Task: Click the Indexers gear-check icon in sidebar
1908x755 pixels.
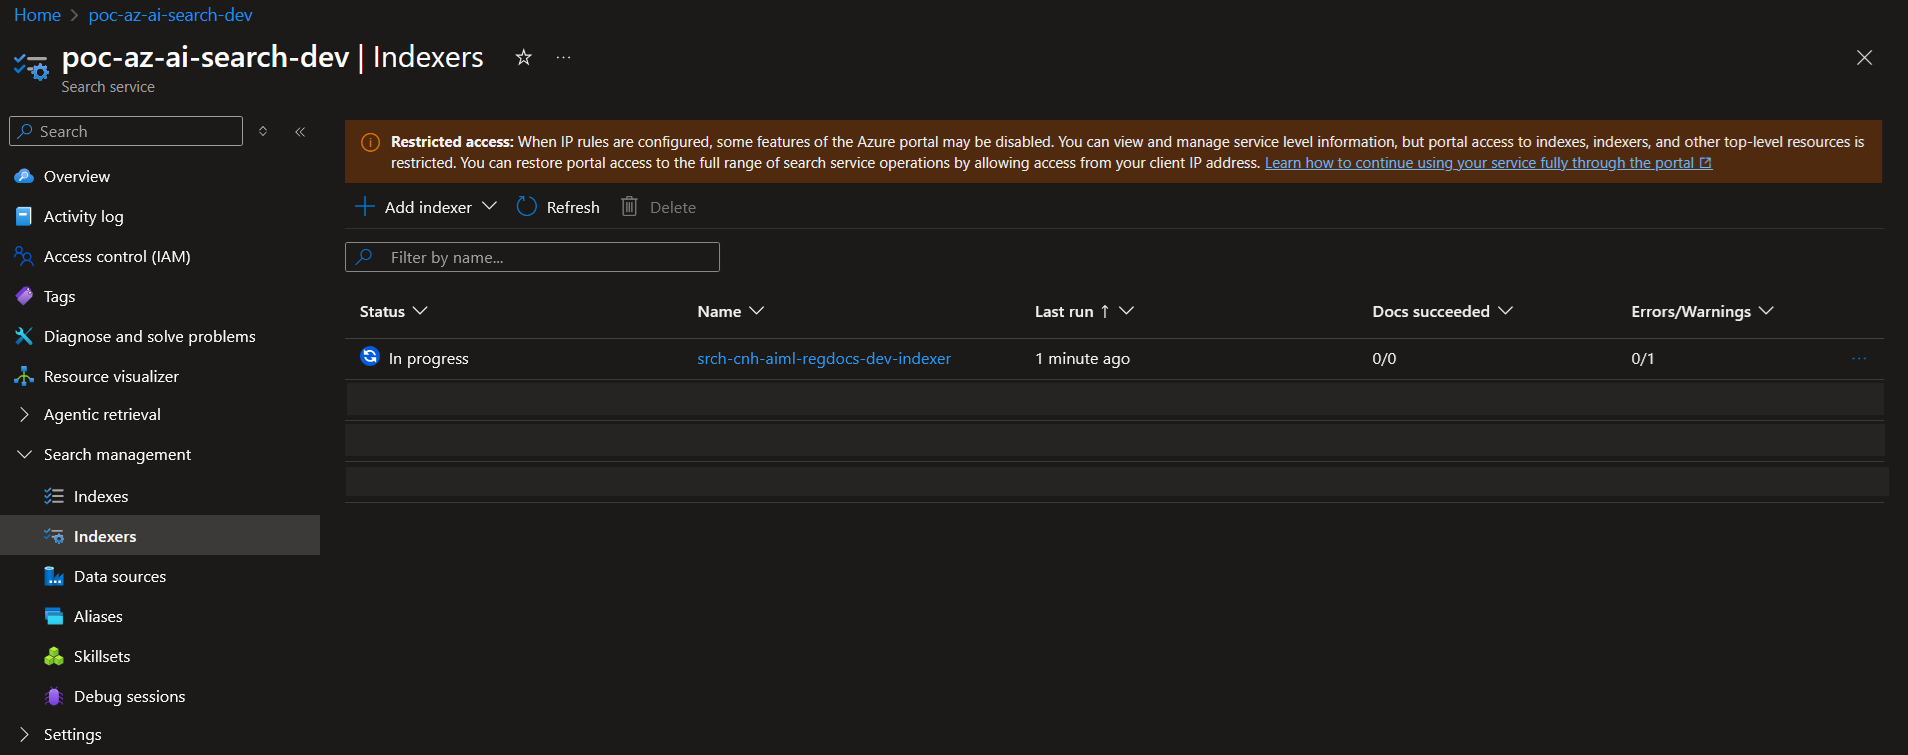Action: pos(54,536)
